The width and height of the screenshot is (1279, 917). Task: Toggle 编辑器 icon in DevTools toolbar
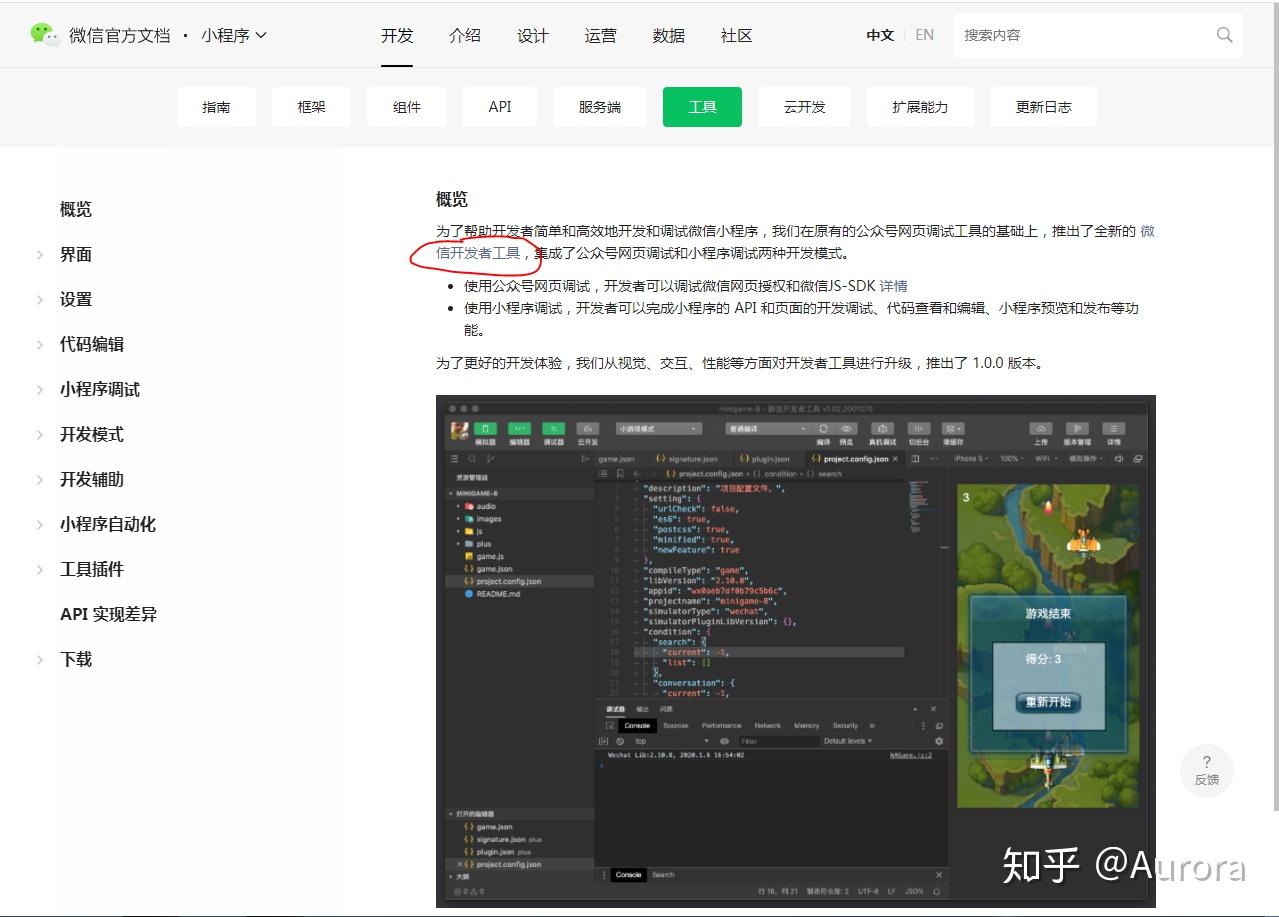click(519, 429)
